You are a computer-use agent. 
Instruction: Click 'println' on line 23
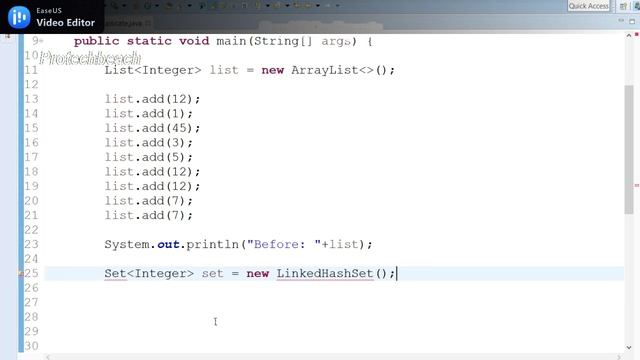pos(213,244)
